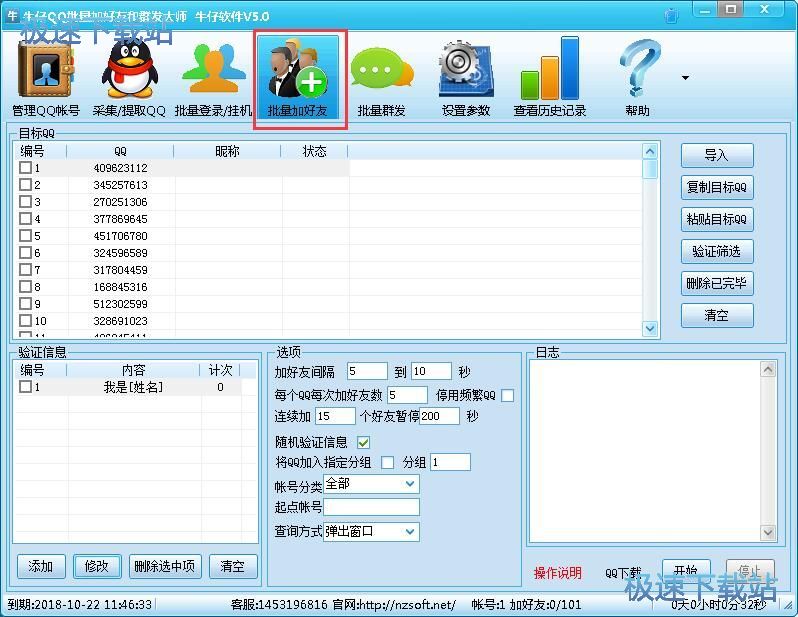The image size is (798, 617).
Task: Click 计次 column header
Action: [x=220, y=370]
